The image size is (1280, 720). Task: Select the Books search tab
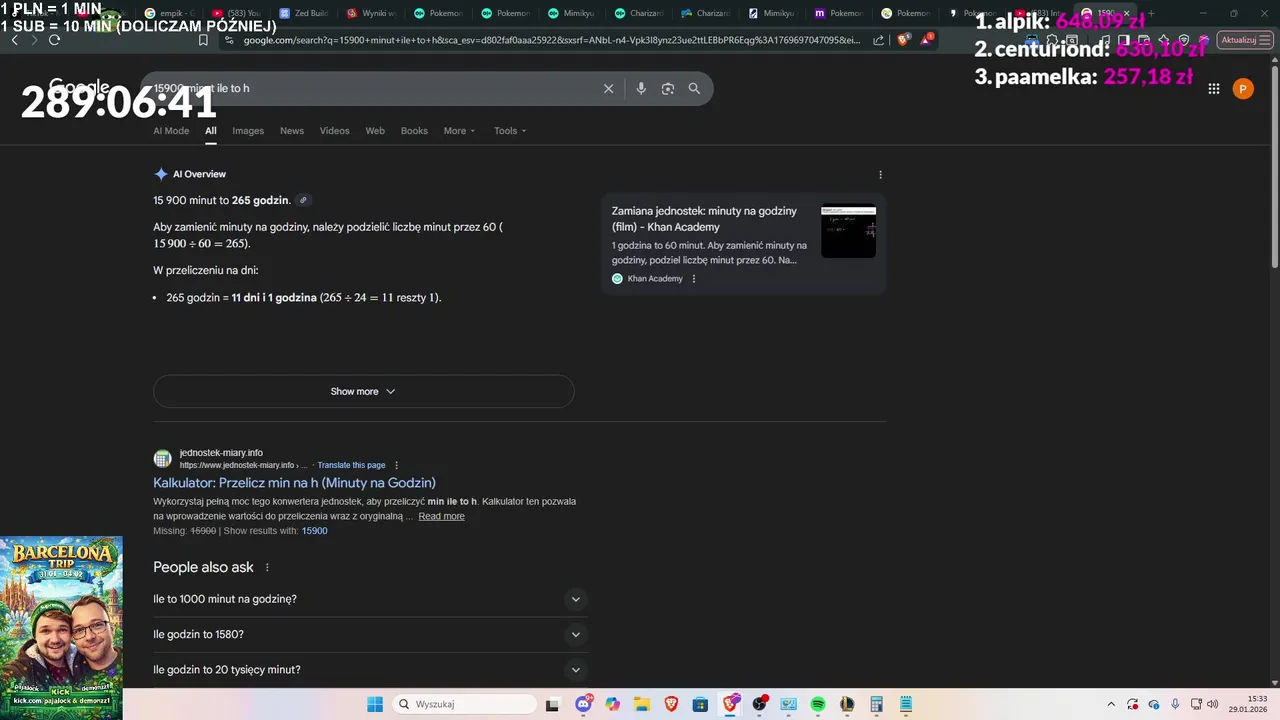click(414, 131)
